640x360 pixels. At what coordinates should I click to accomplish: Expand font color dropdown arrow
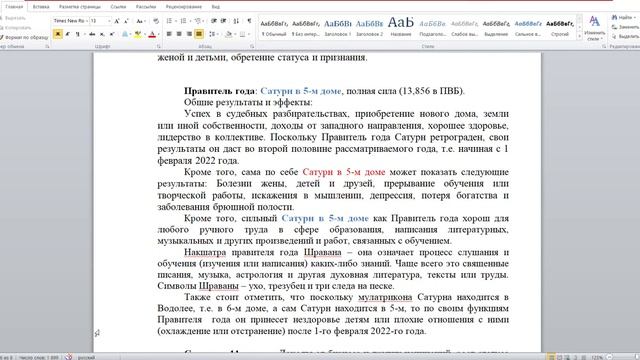pos(158,34)
